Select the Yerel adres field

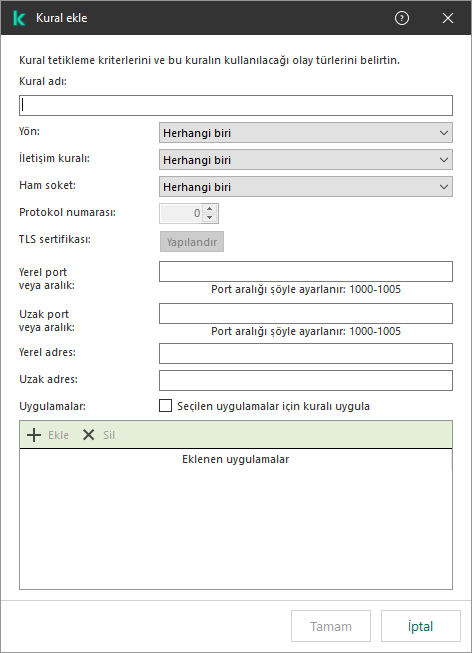[x=306, y=354]
